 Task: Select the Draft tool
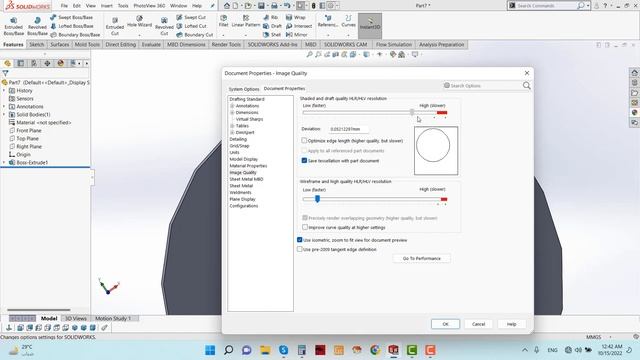[x=272, y=26]
